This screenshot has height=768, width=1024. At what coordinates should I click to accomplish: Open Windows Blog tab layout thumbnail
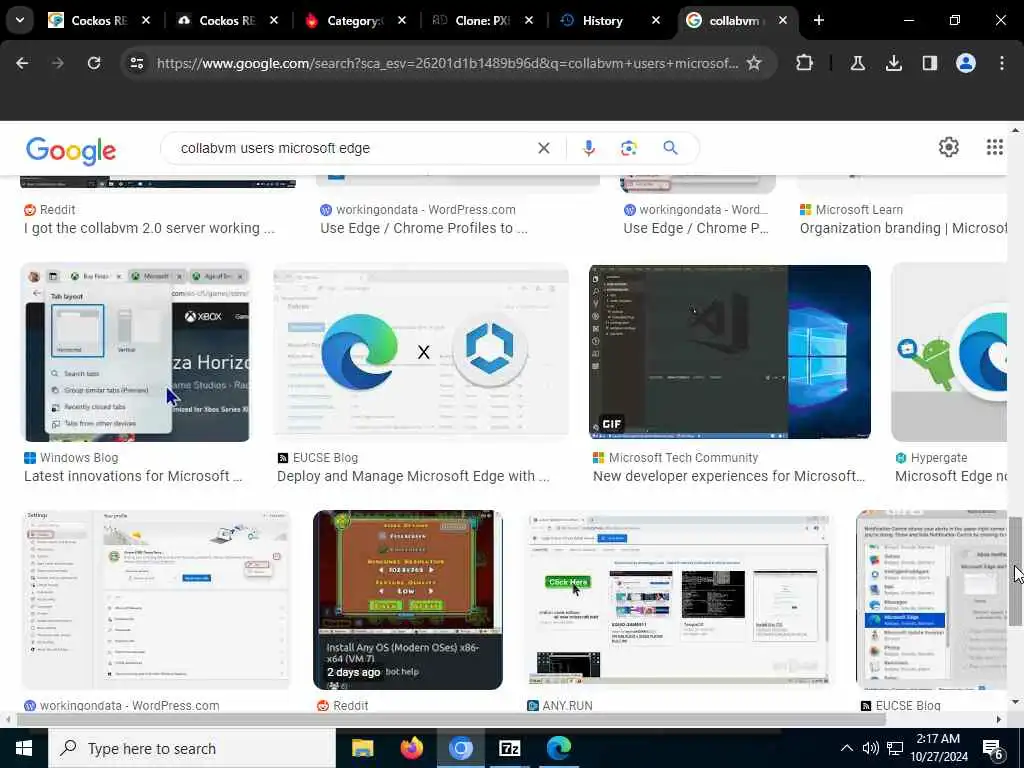pos(135,353)
